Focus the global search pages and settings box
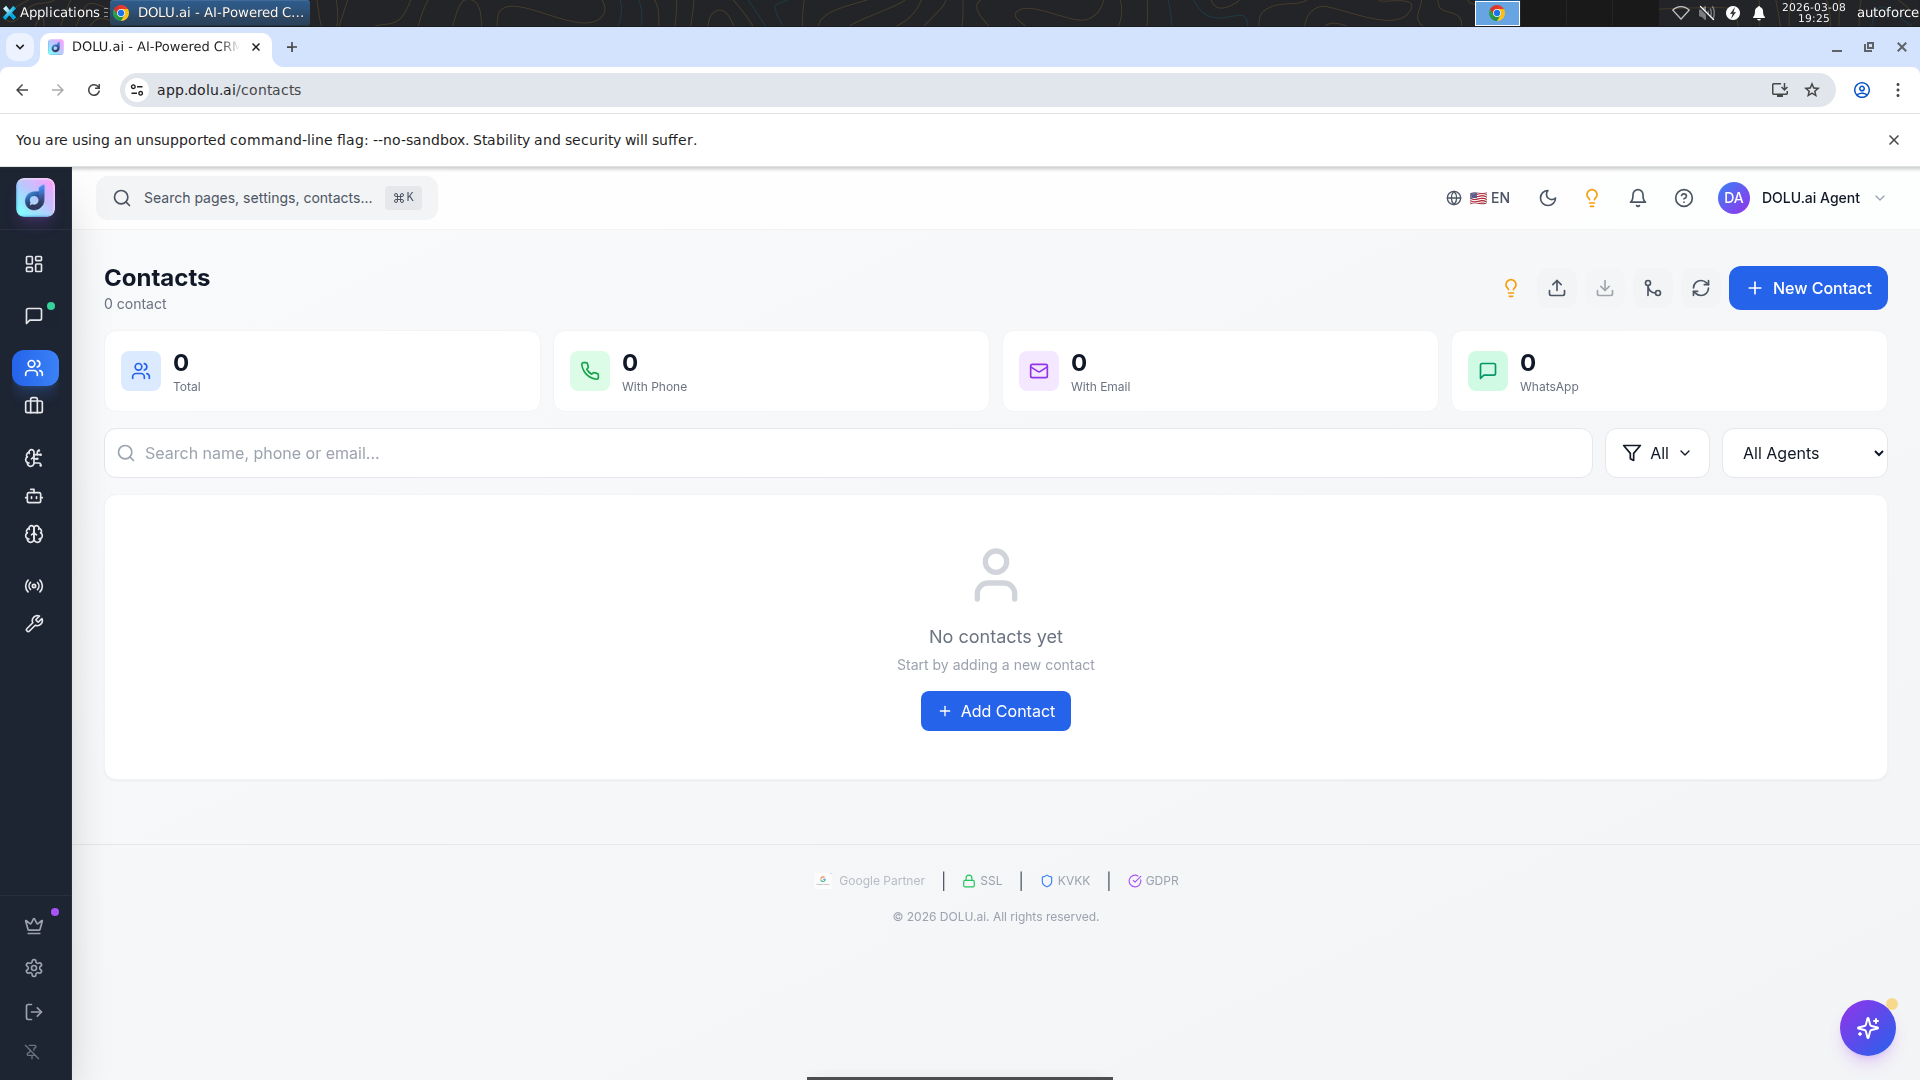1920x1080 pixels. (267, 198)
